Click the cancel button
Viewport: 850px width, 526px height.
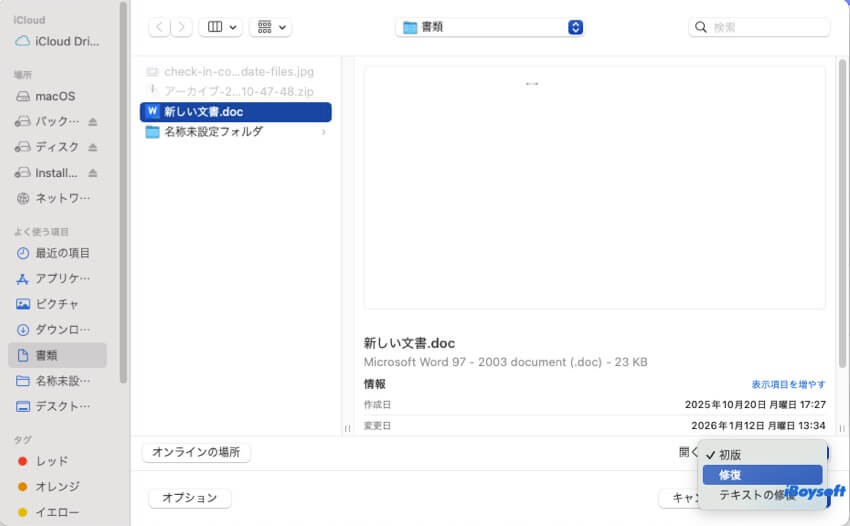point(680,497)
